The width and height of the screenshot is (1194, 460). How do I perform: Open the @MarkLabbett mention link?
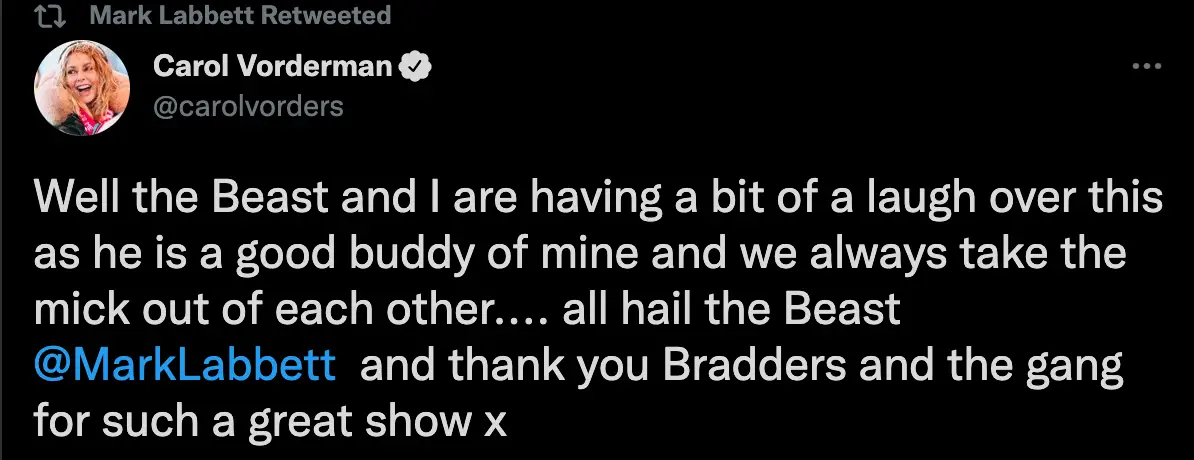[185, 366]
